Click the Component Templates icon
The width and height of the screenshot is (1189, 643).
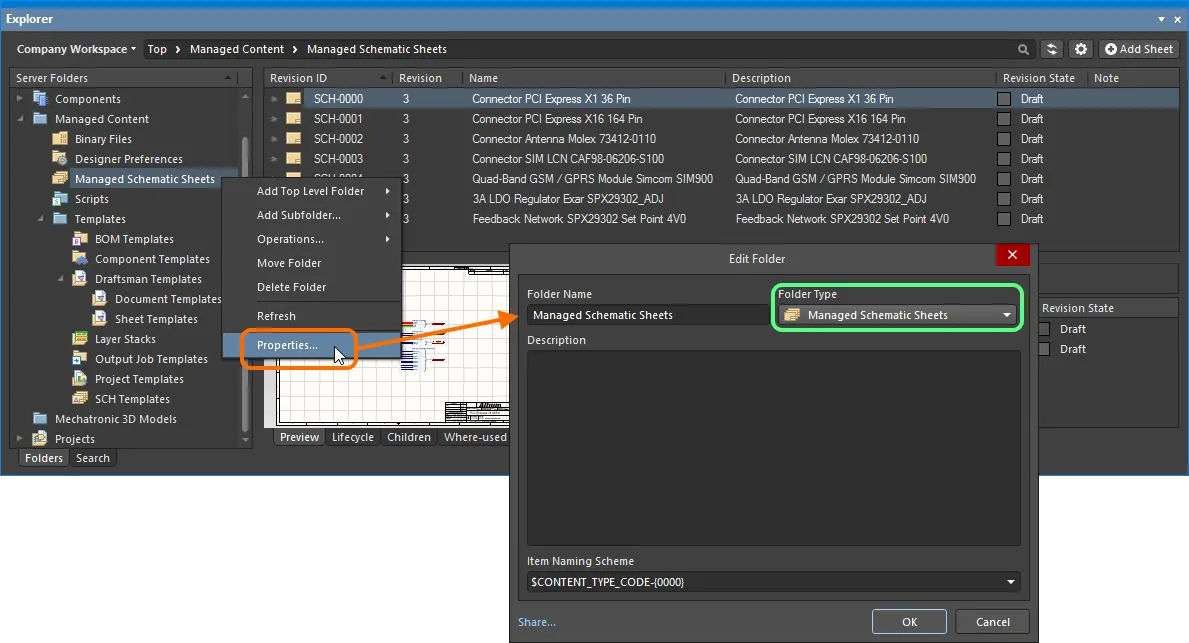point(80,259)
